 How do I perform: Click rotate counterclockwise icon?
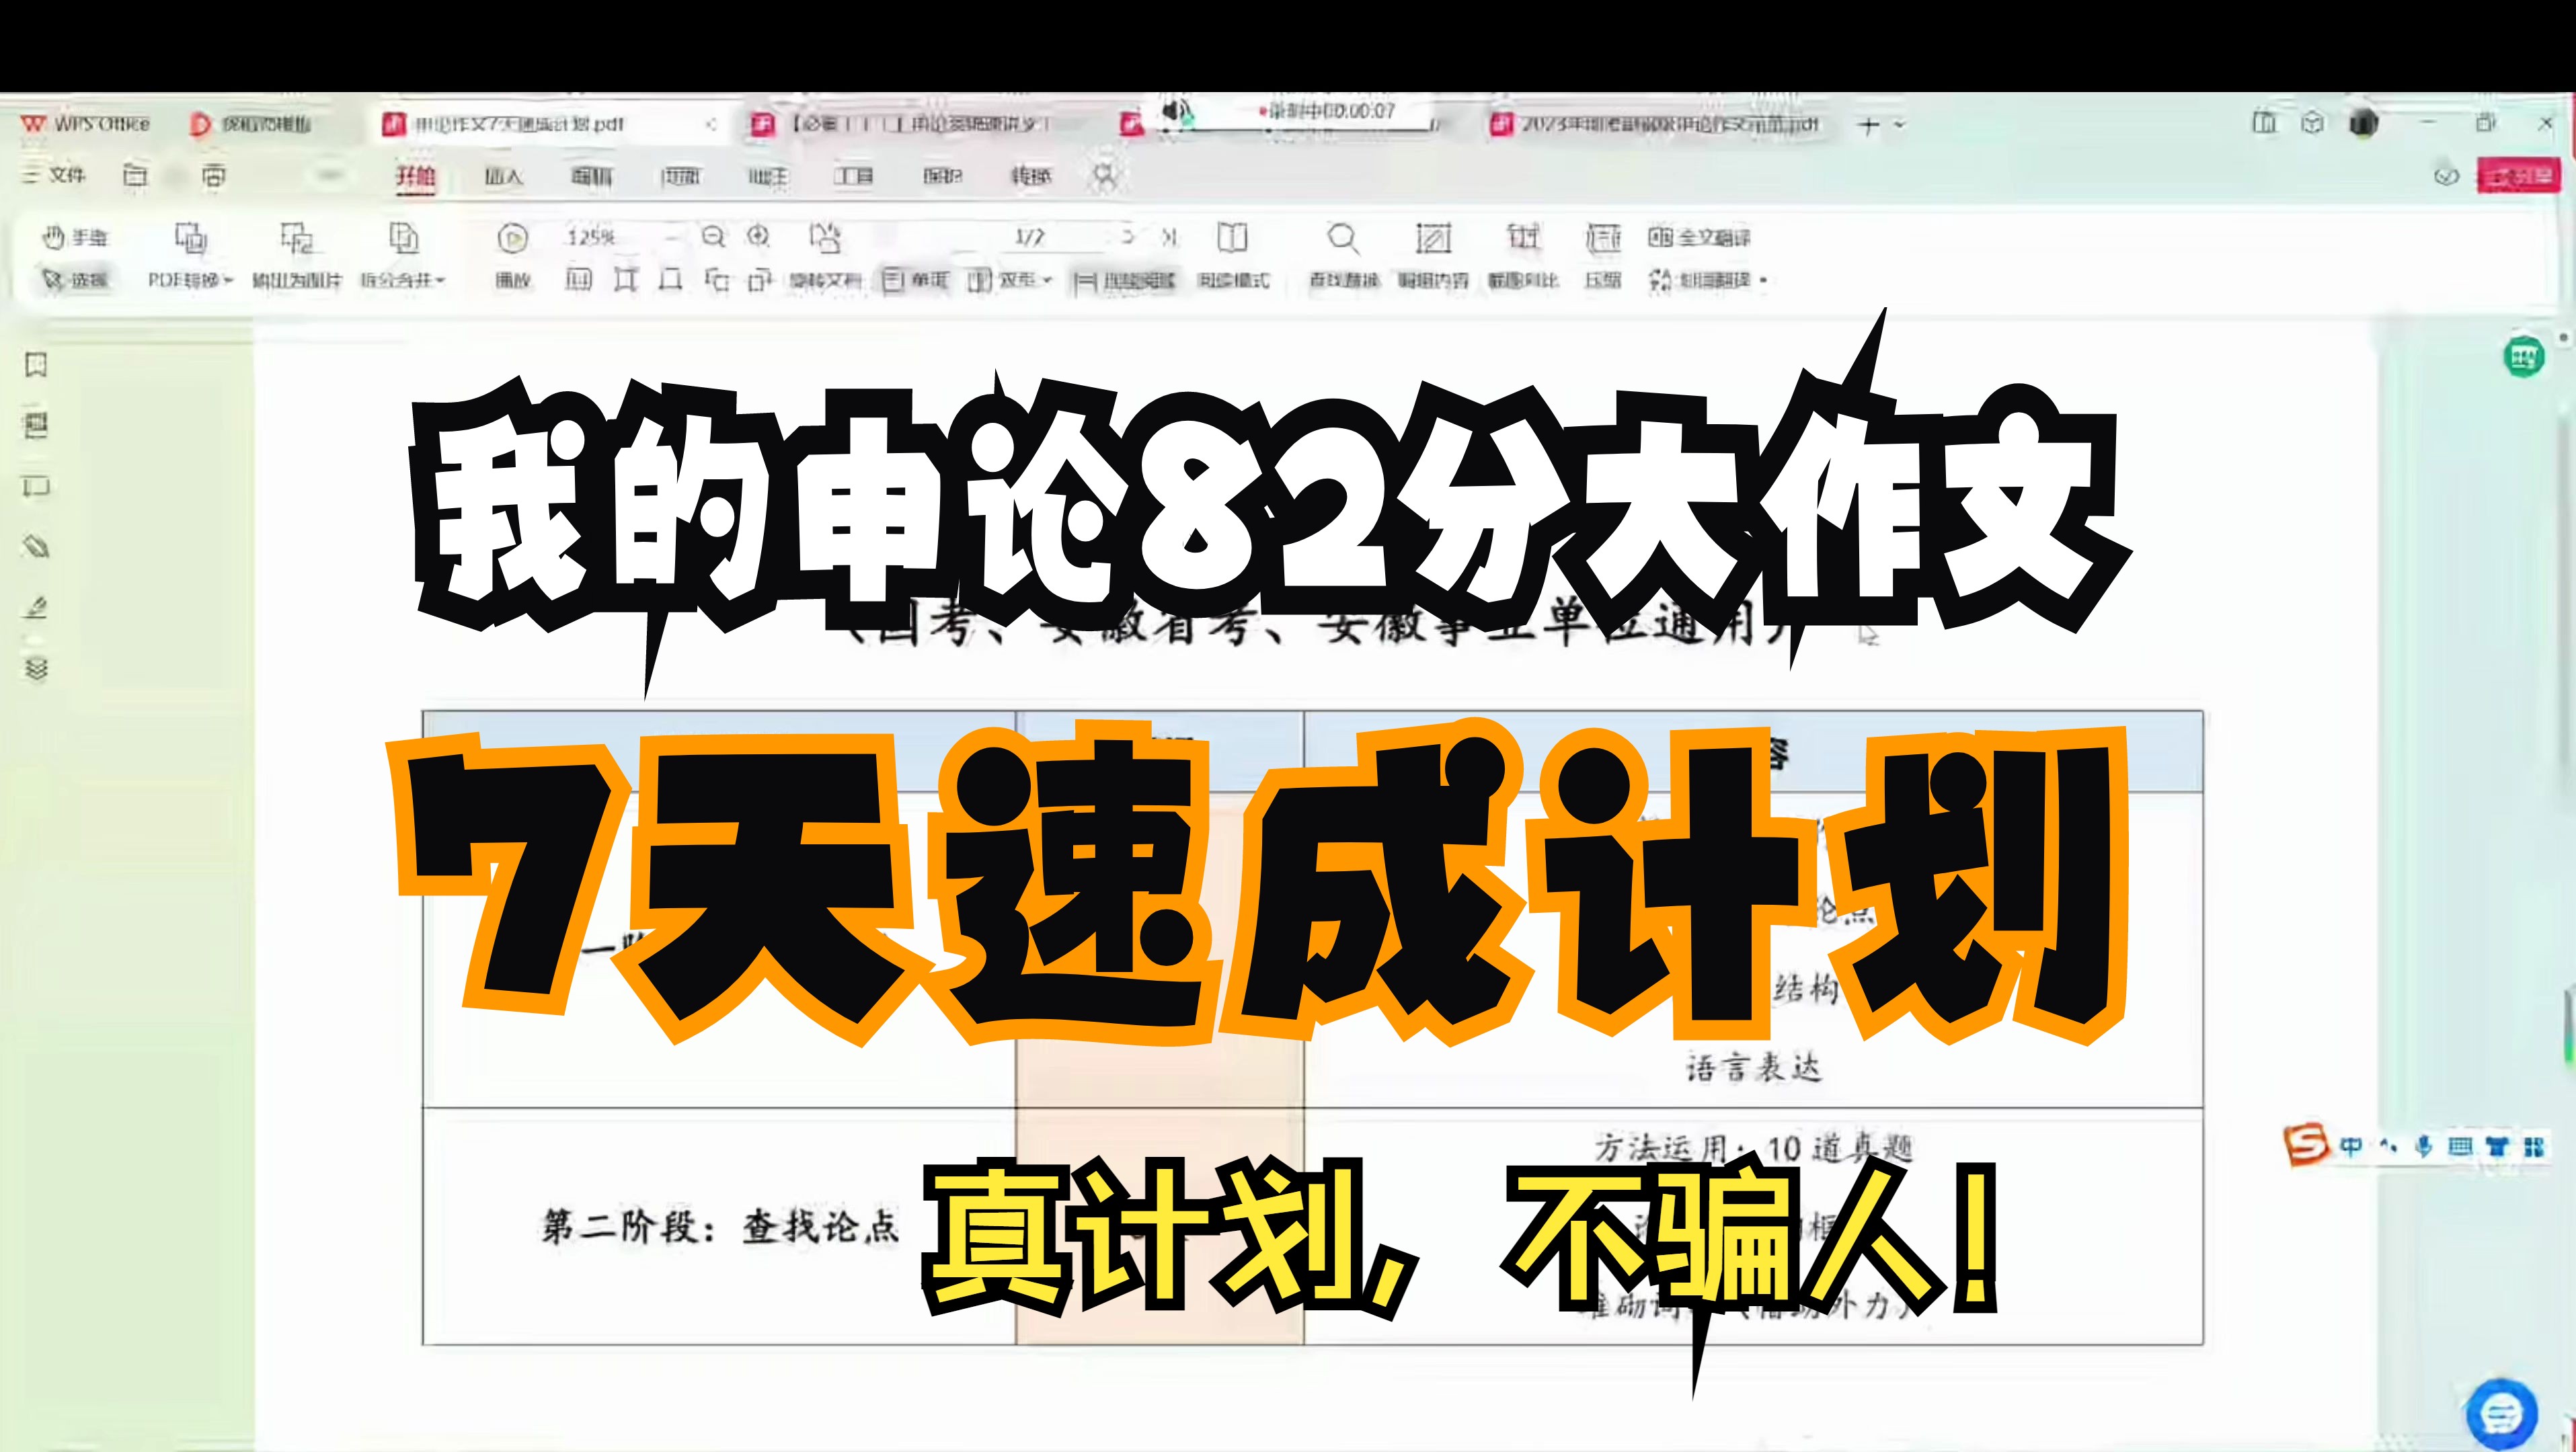[x=716, y=280]
